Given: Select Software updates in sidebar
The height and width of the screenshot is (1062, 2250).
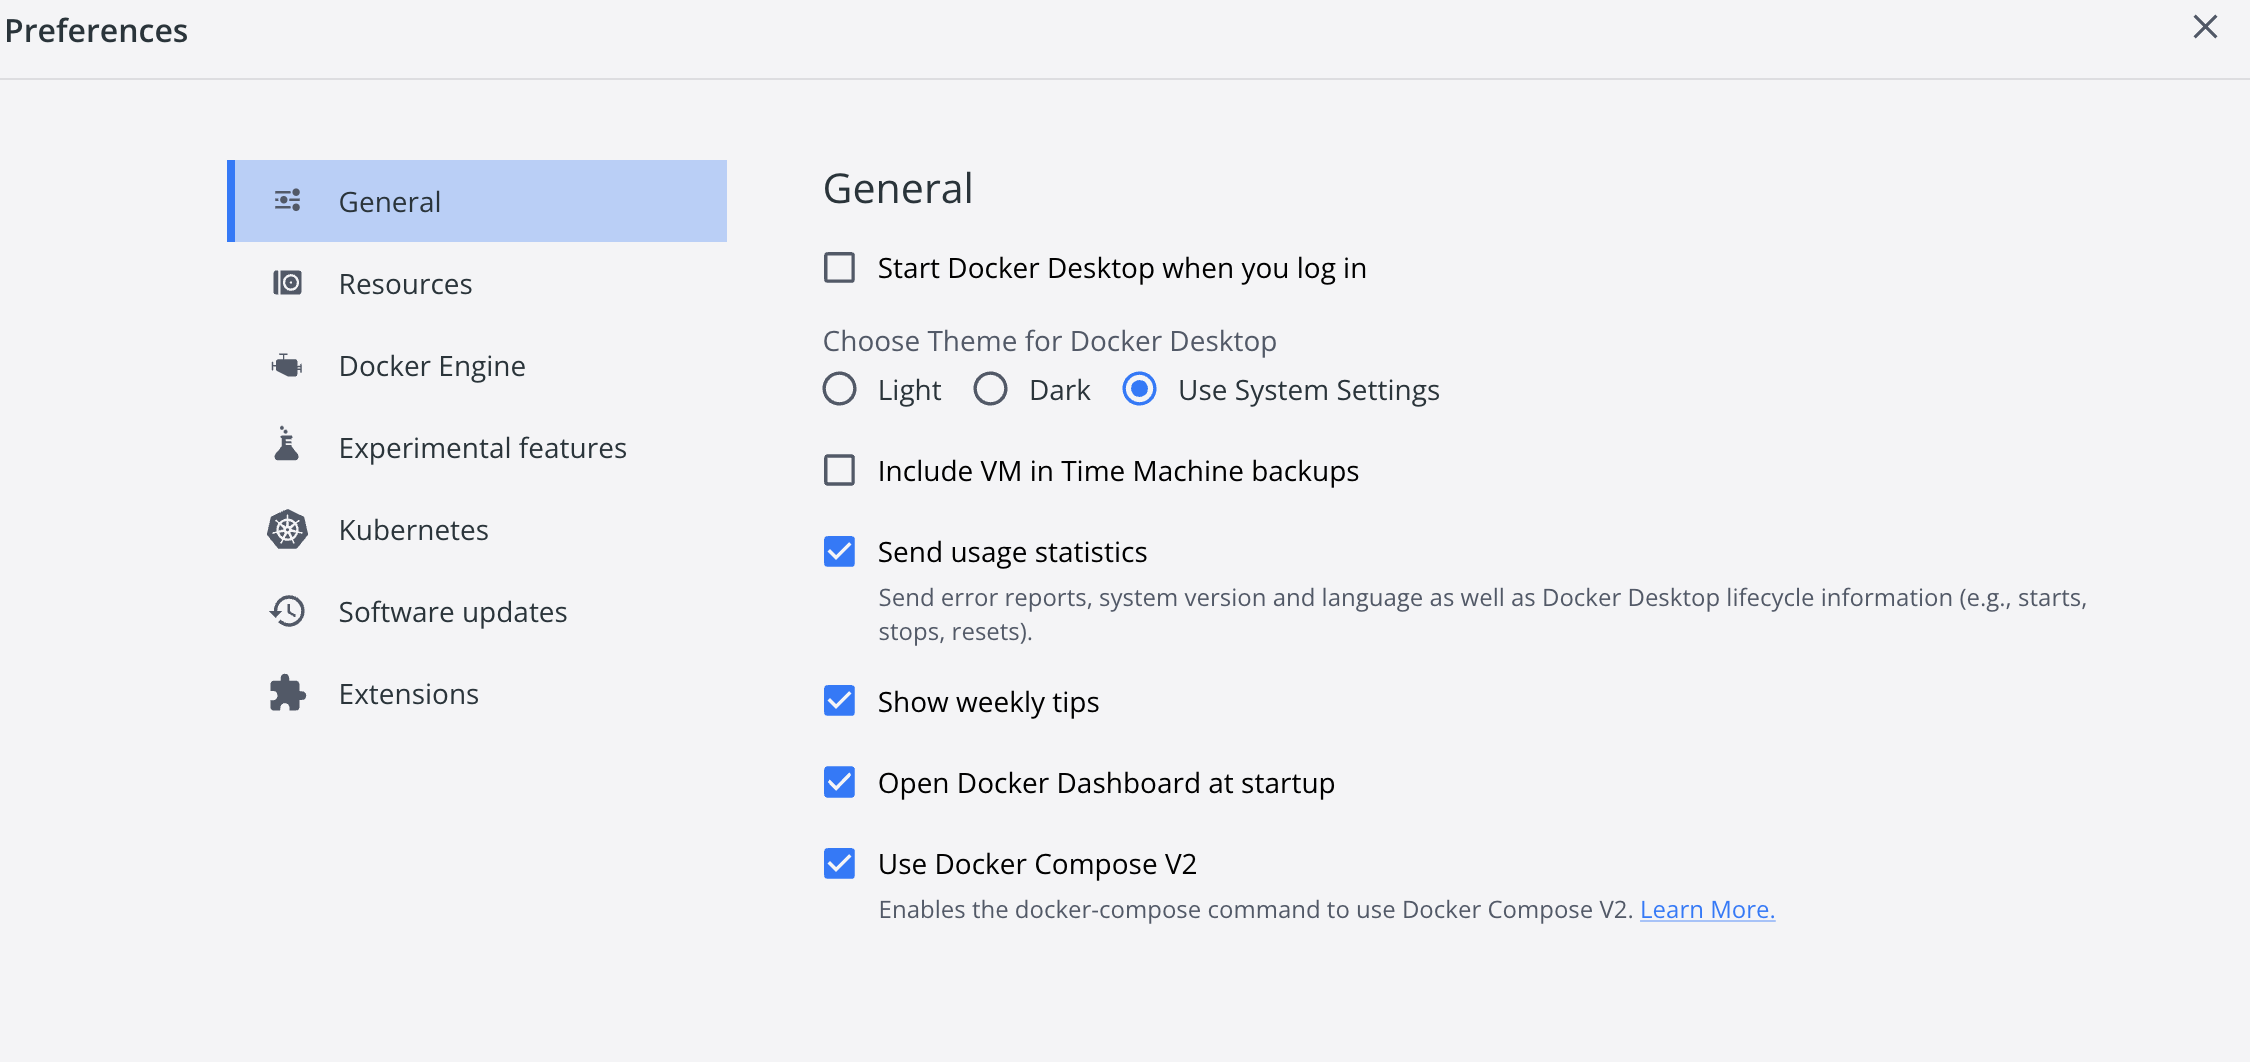Looking at the screenshot, I should tap(477, 611).
